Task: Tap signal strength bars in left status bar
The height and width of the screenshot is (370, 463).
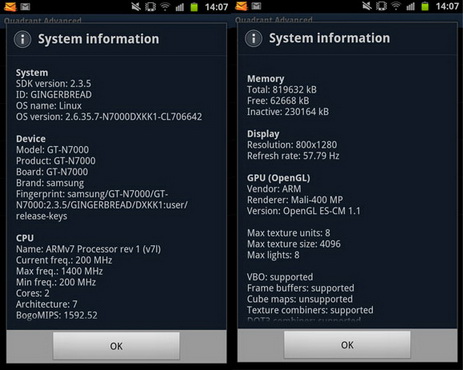Action: (x=180, y=7)
